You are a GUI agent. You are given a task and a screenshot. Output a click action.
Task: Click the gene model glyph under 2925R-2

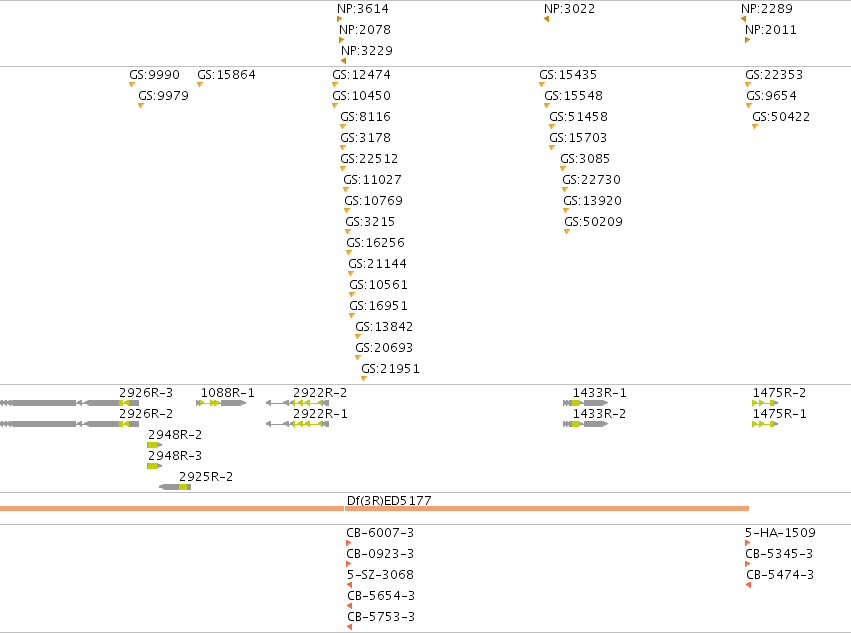[175, 487]
